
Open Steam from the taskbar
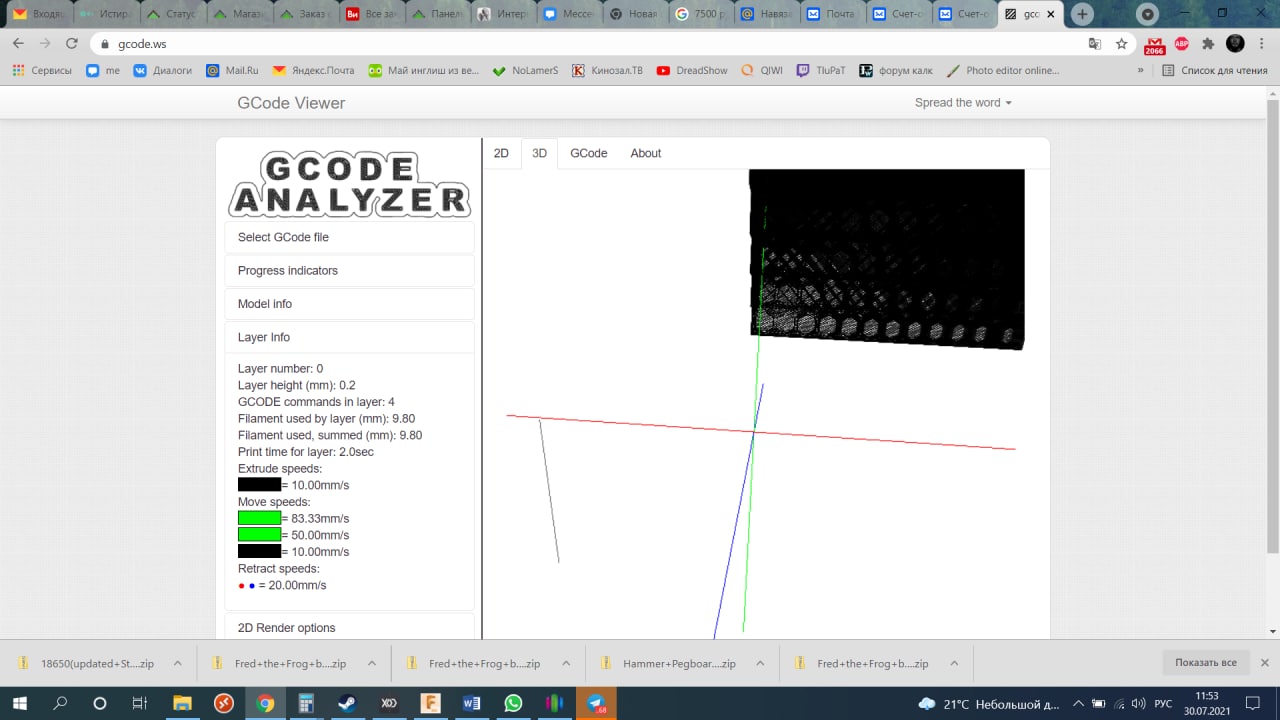point(347,703)
